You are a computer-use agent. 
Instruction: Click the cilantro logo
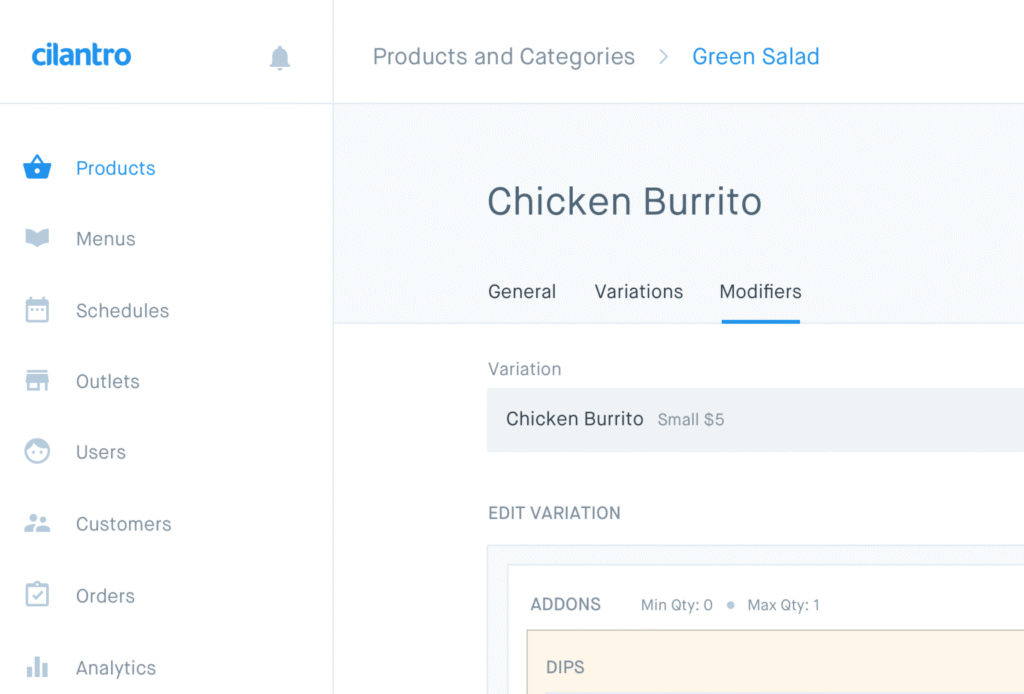click(81, 55)
